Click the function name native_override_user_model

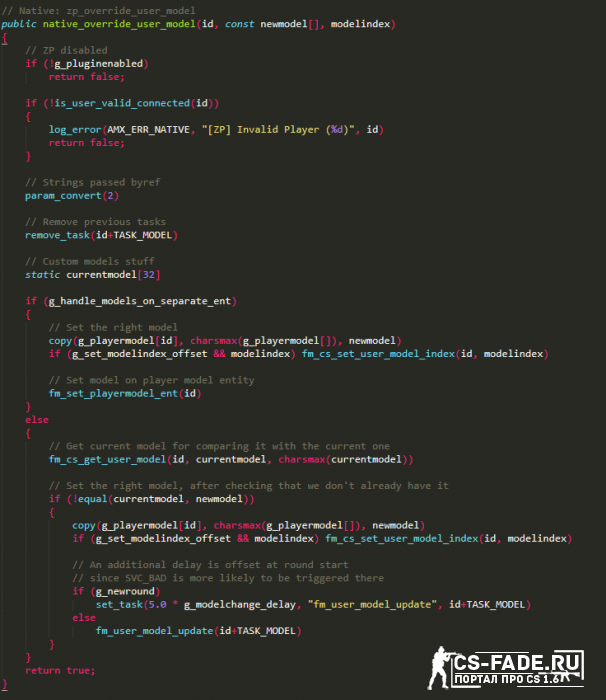coord(119,24)
